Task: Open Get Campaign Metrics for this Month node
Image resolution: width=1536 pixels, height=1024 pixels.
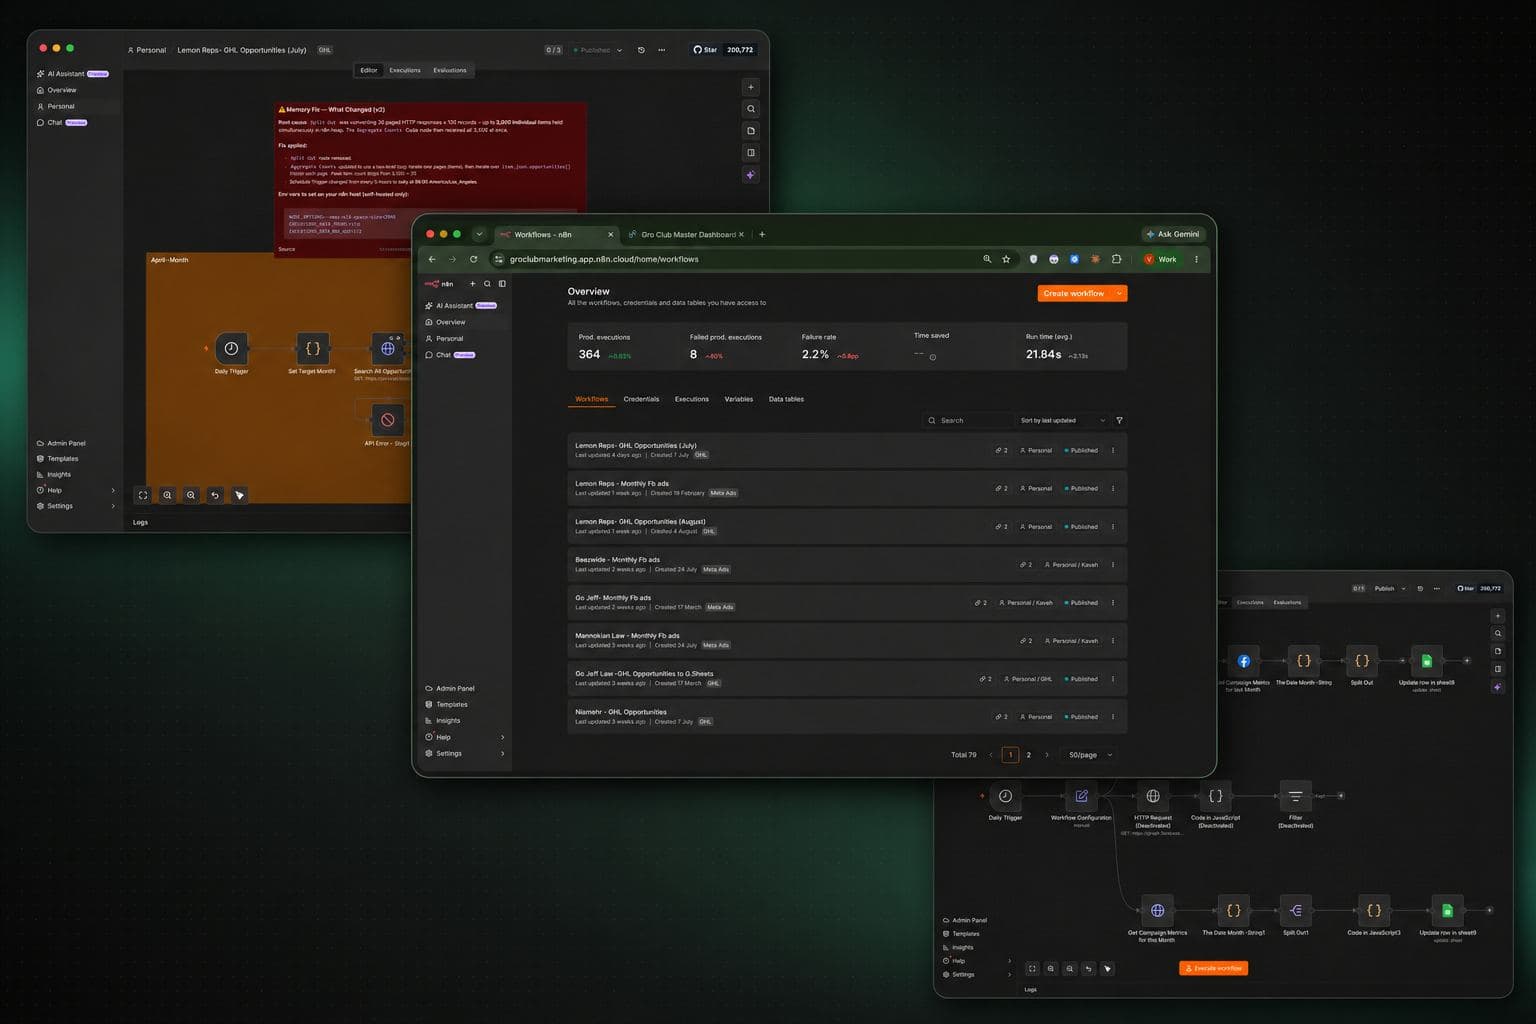Action: coord(1157,910)
